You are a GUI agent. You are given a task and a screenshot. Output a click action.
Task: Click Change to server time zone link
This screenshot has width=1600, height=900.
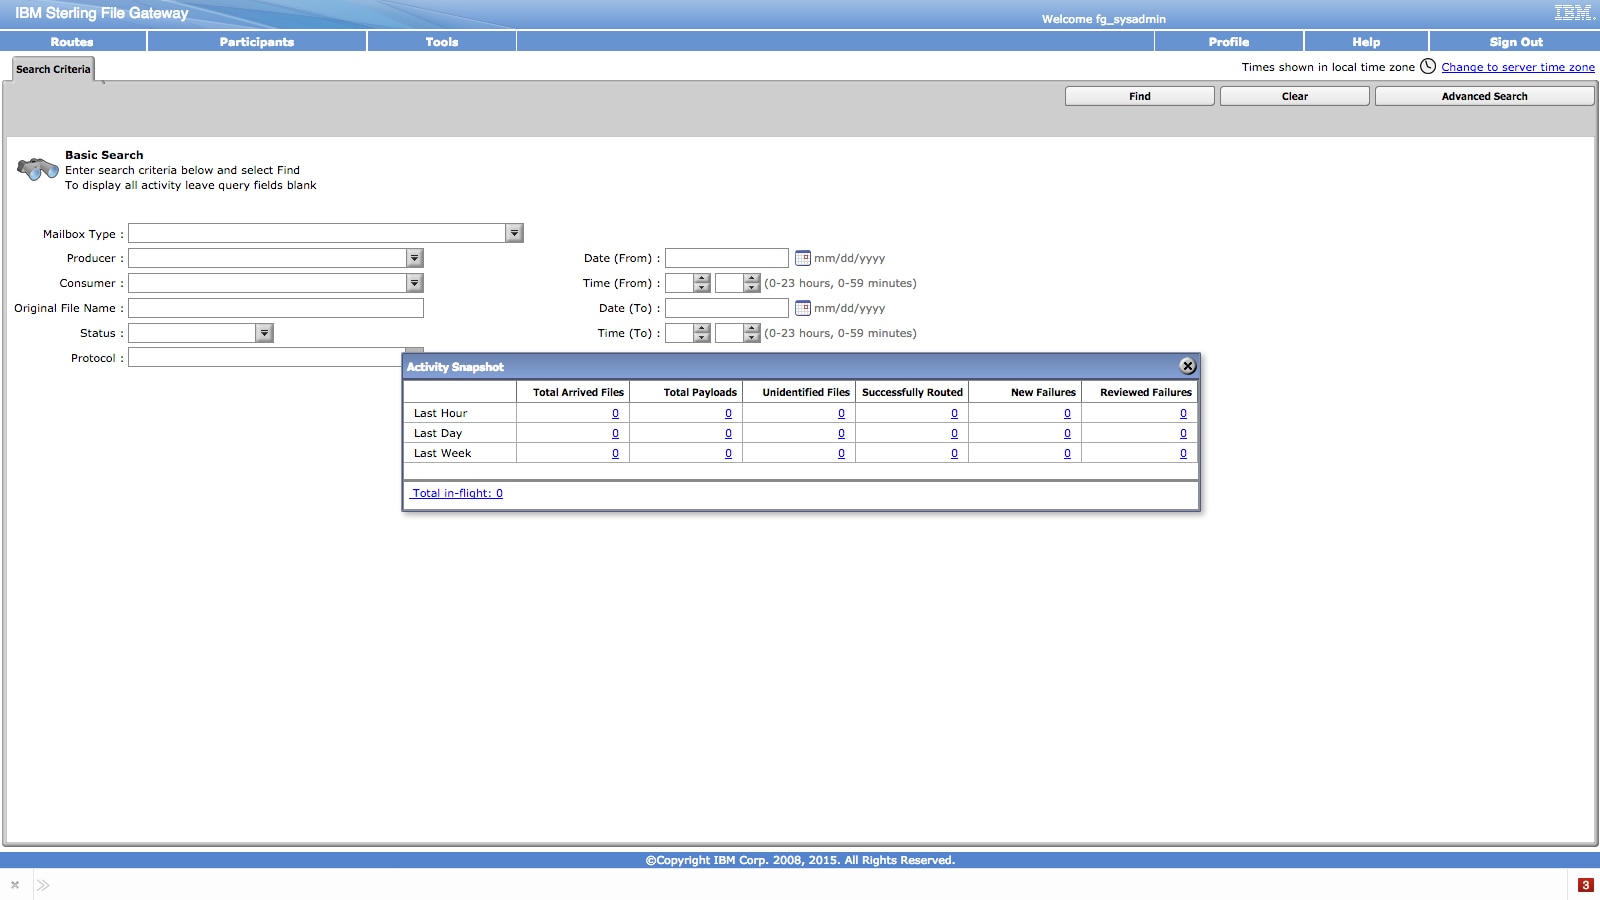coord(1518,67)
